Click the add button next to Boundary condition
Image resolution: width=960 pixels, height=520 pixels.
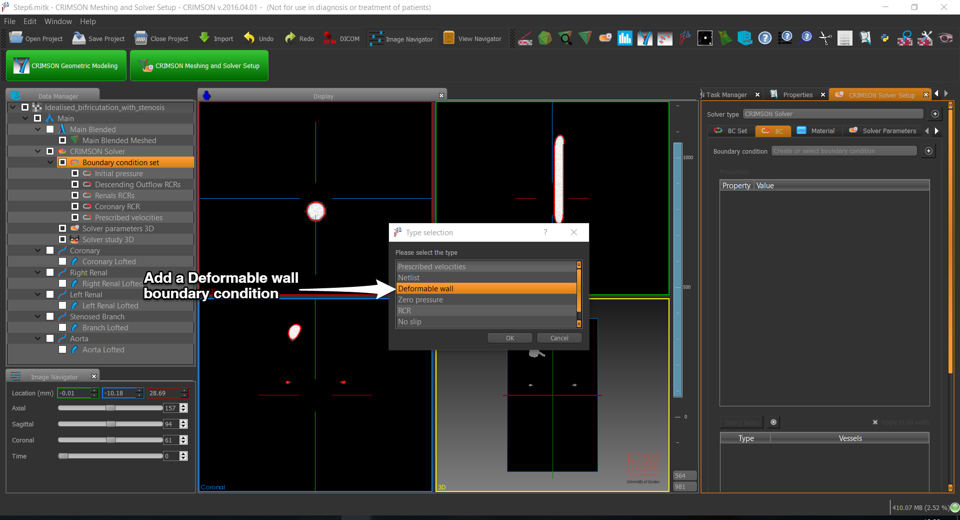coord(928,151)
